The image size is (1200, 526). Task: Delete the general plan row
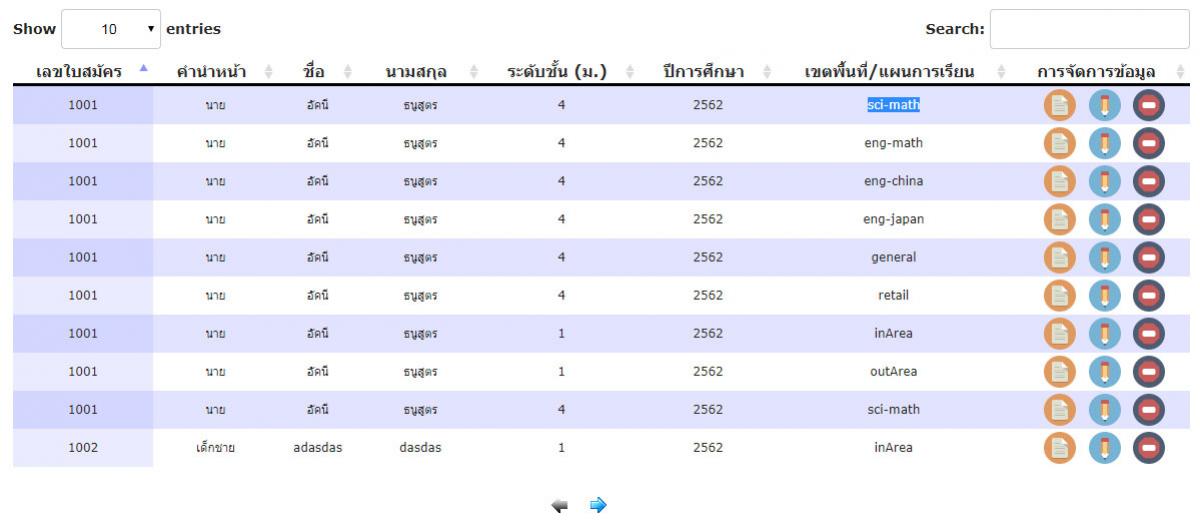click(x=1149, y=257)
